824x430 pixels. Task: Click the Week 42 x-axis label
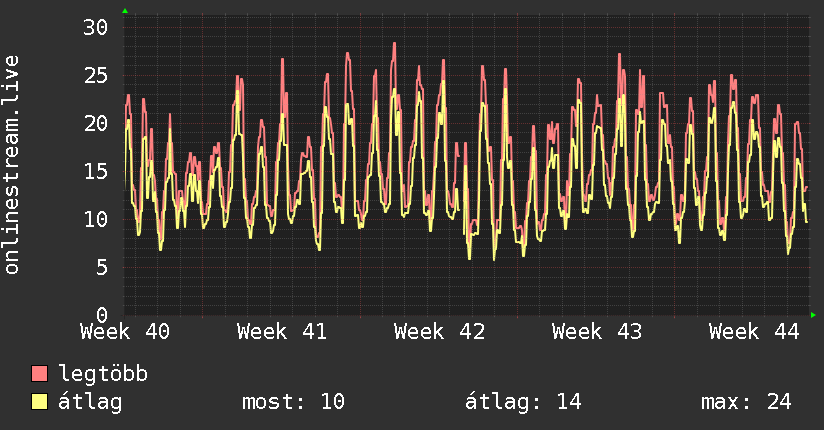[440, 332]
